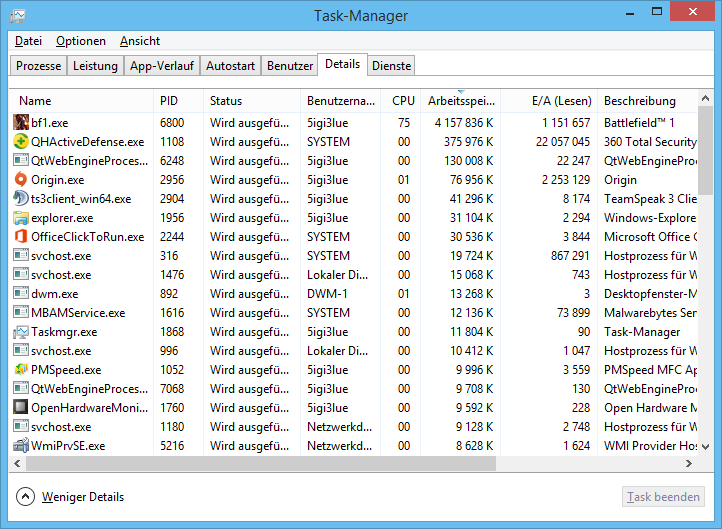The width and height of the screenshot is (722, 529).
Task: Select the QHActiveDefense.exe process icon
Action: (x=21, y=142)
